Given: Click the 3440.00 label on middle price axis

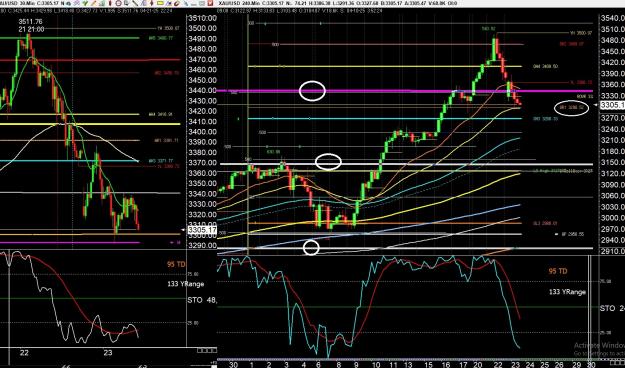Looking at the screenshot, I should tap(202, 91).
